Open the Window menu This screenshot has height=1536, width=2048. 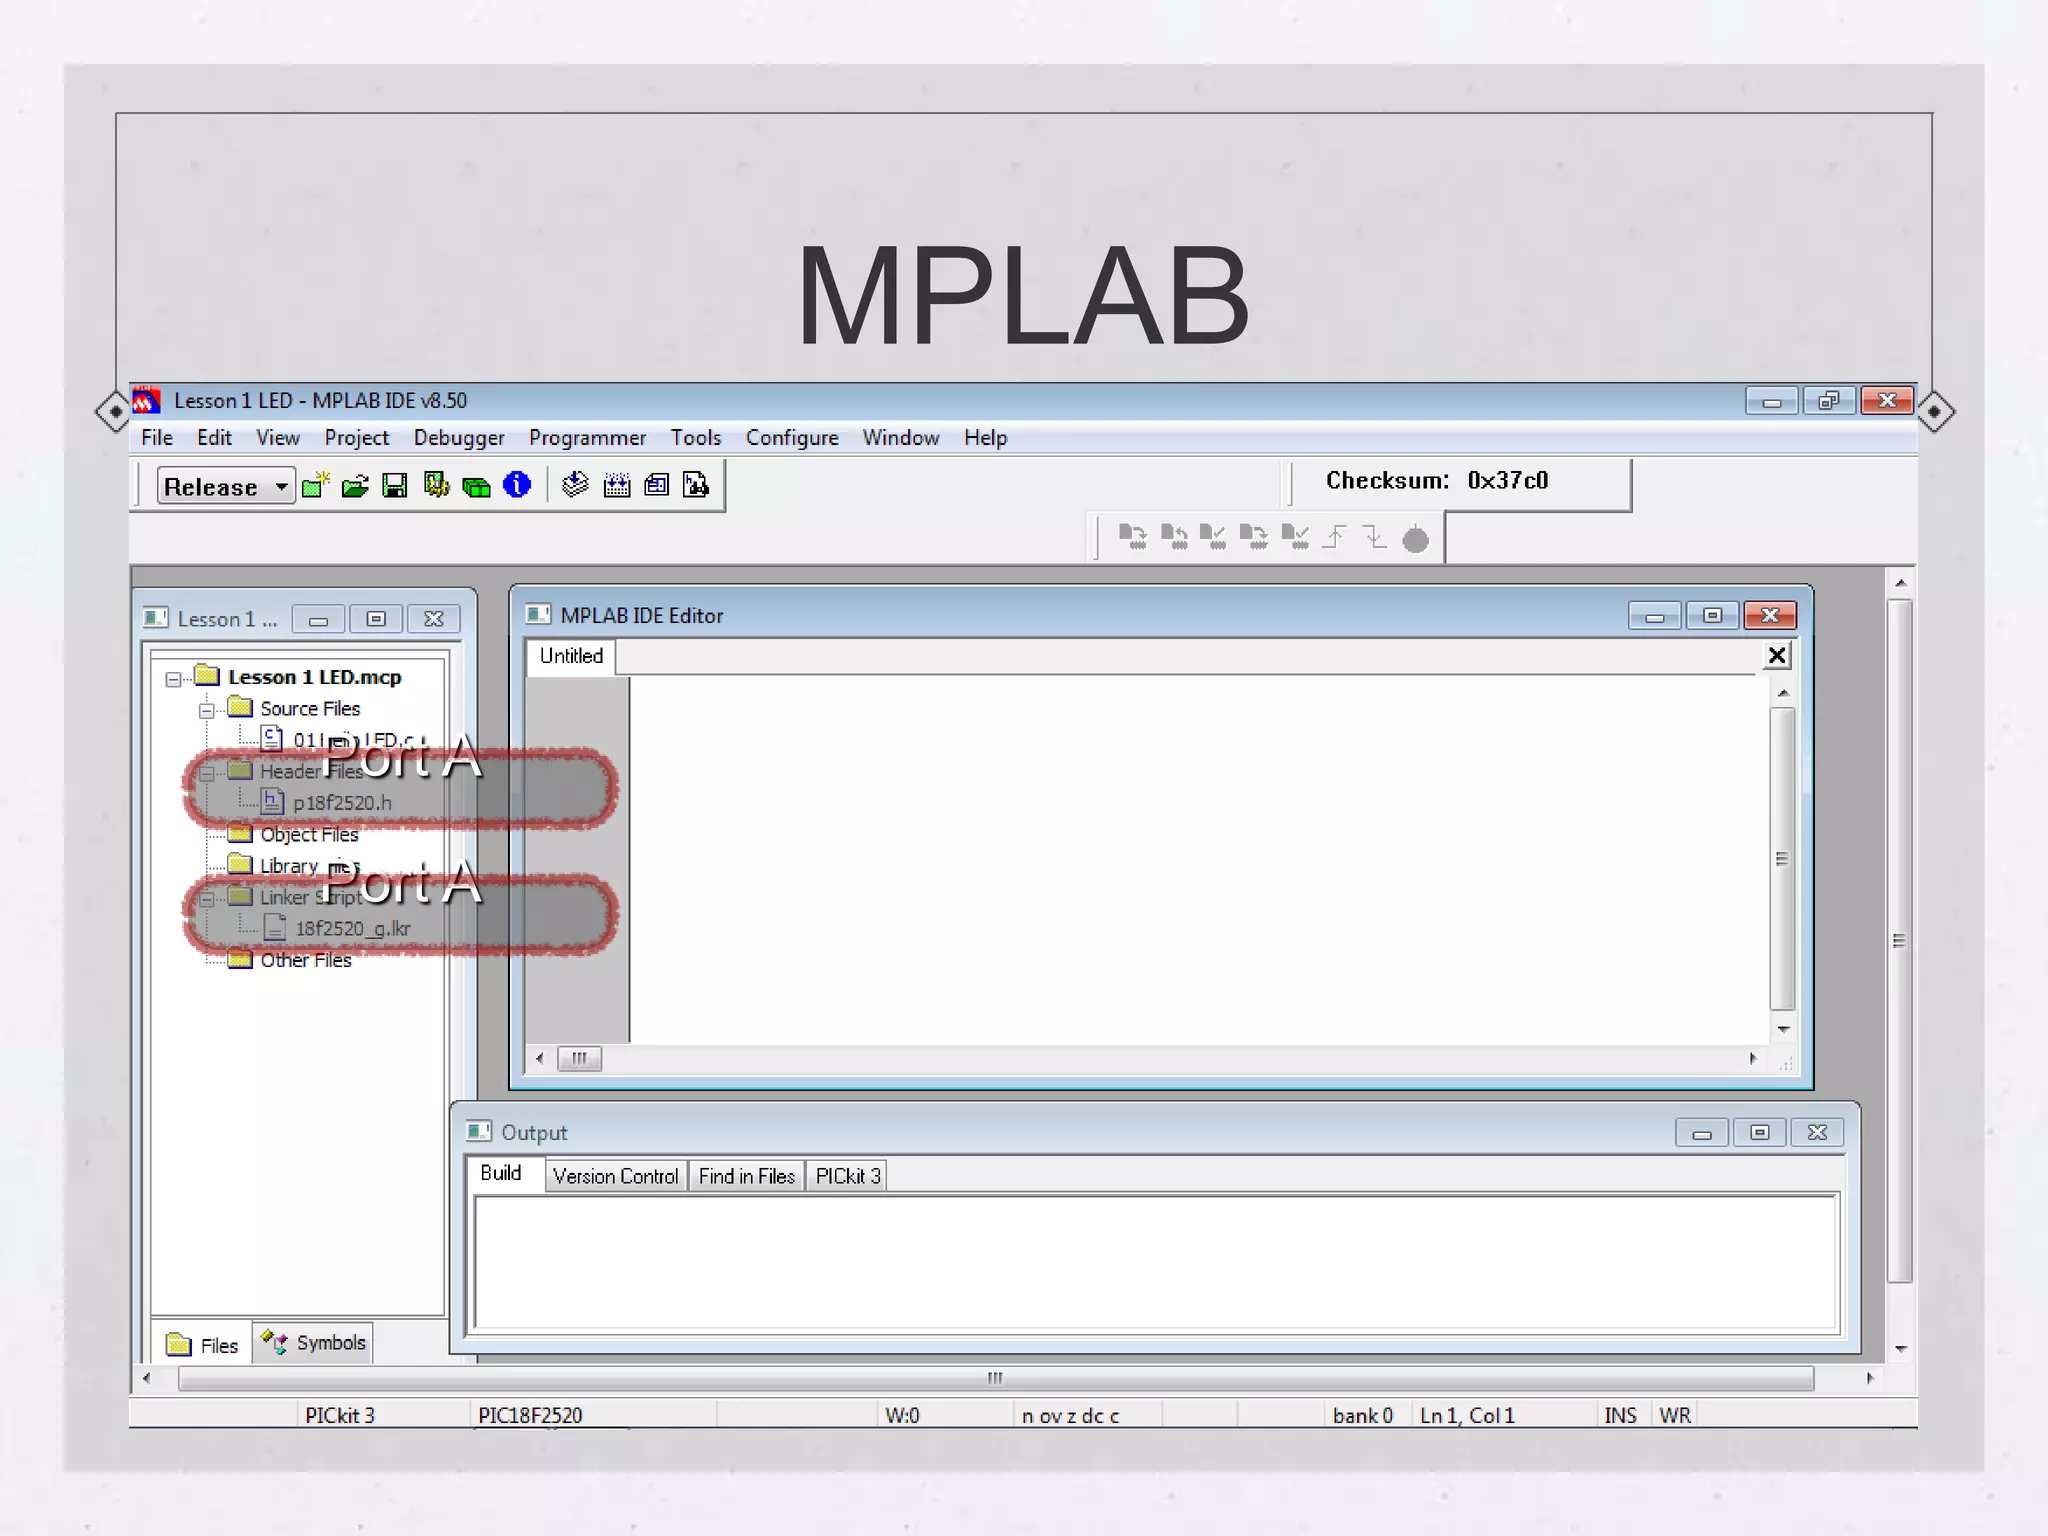(x=901, y=437)
